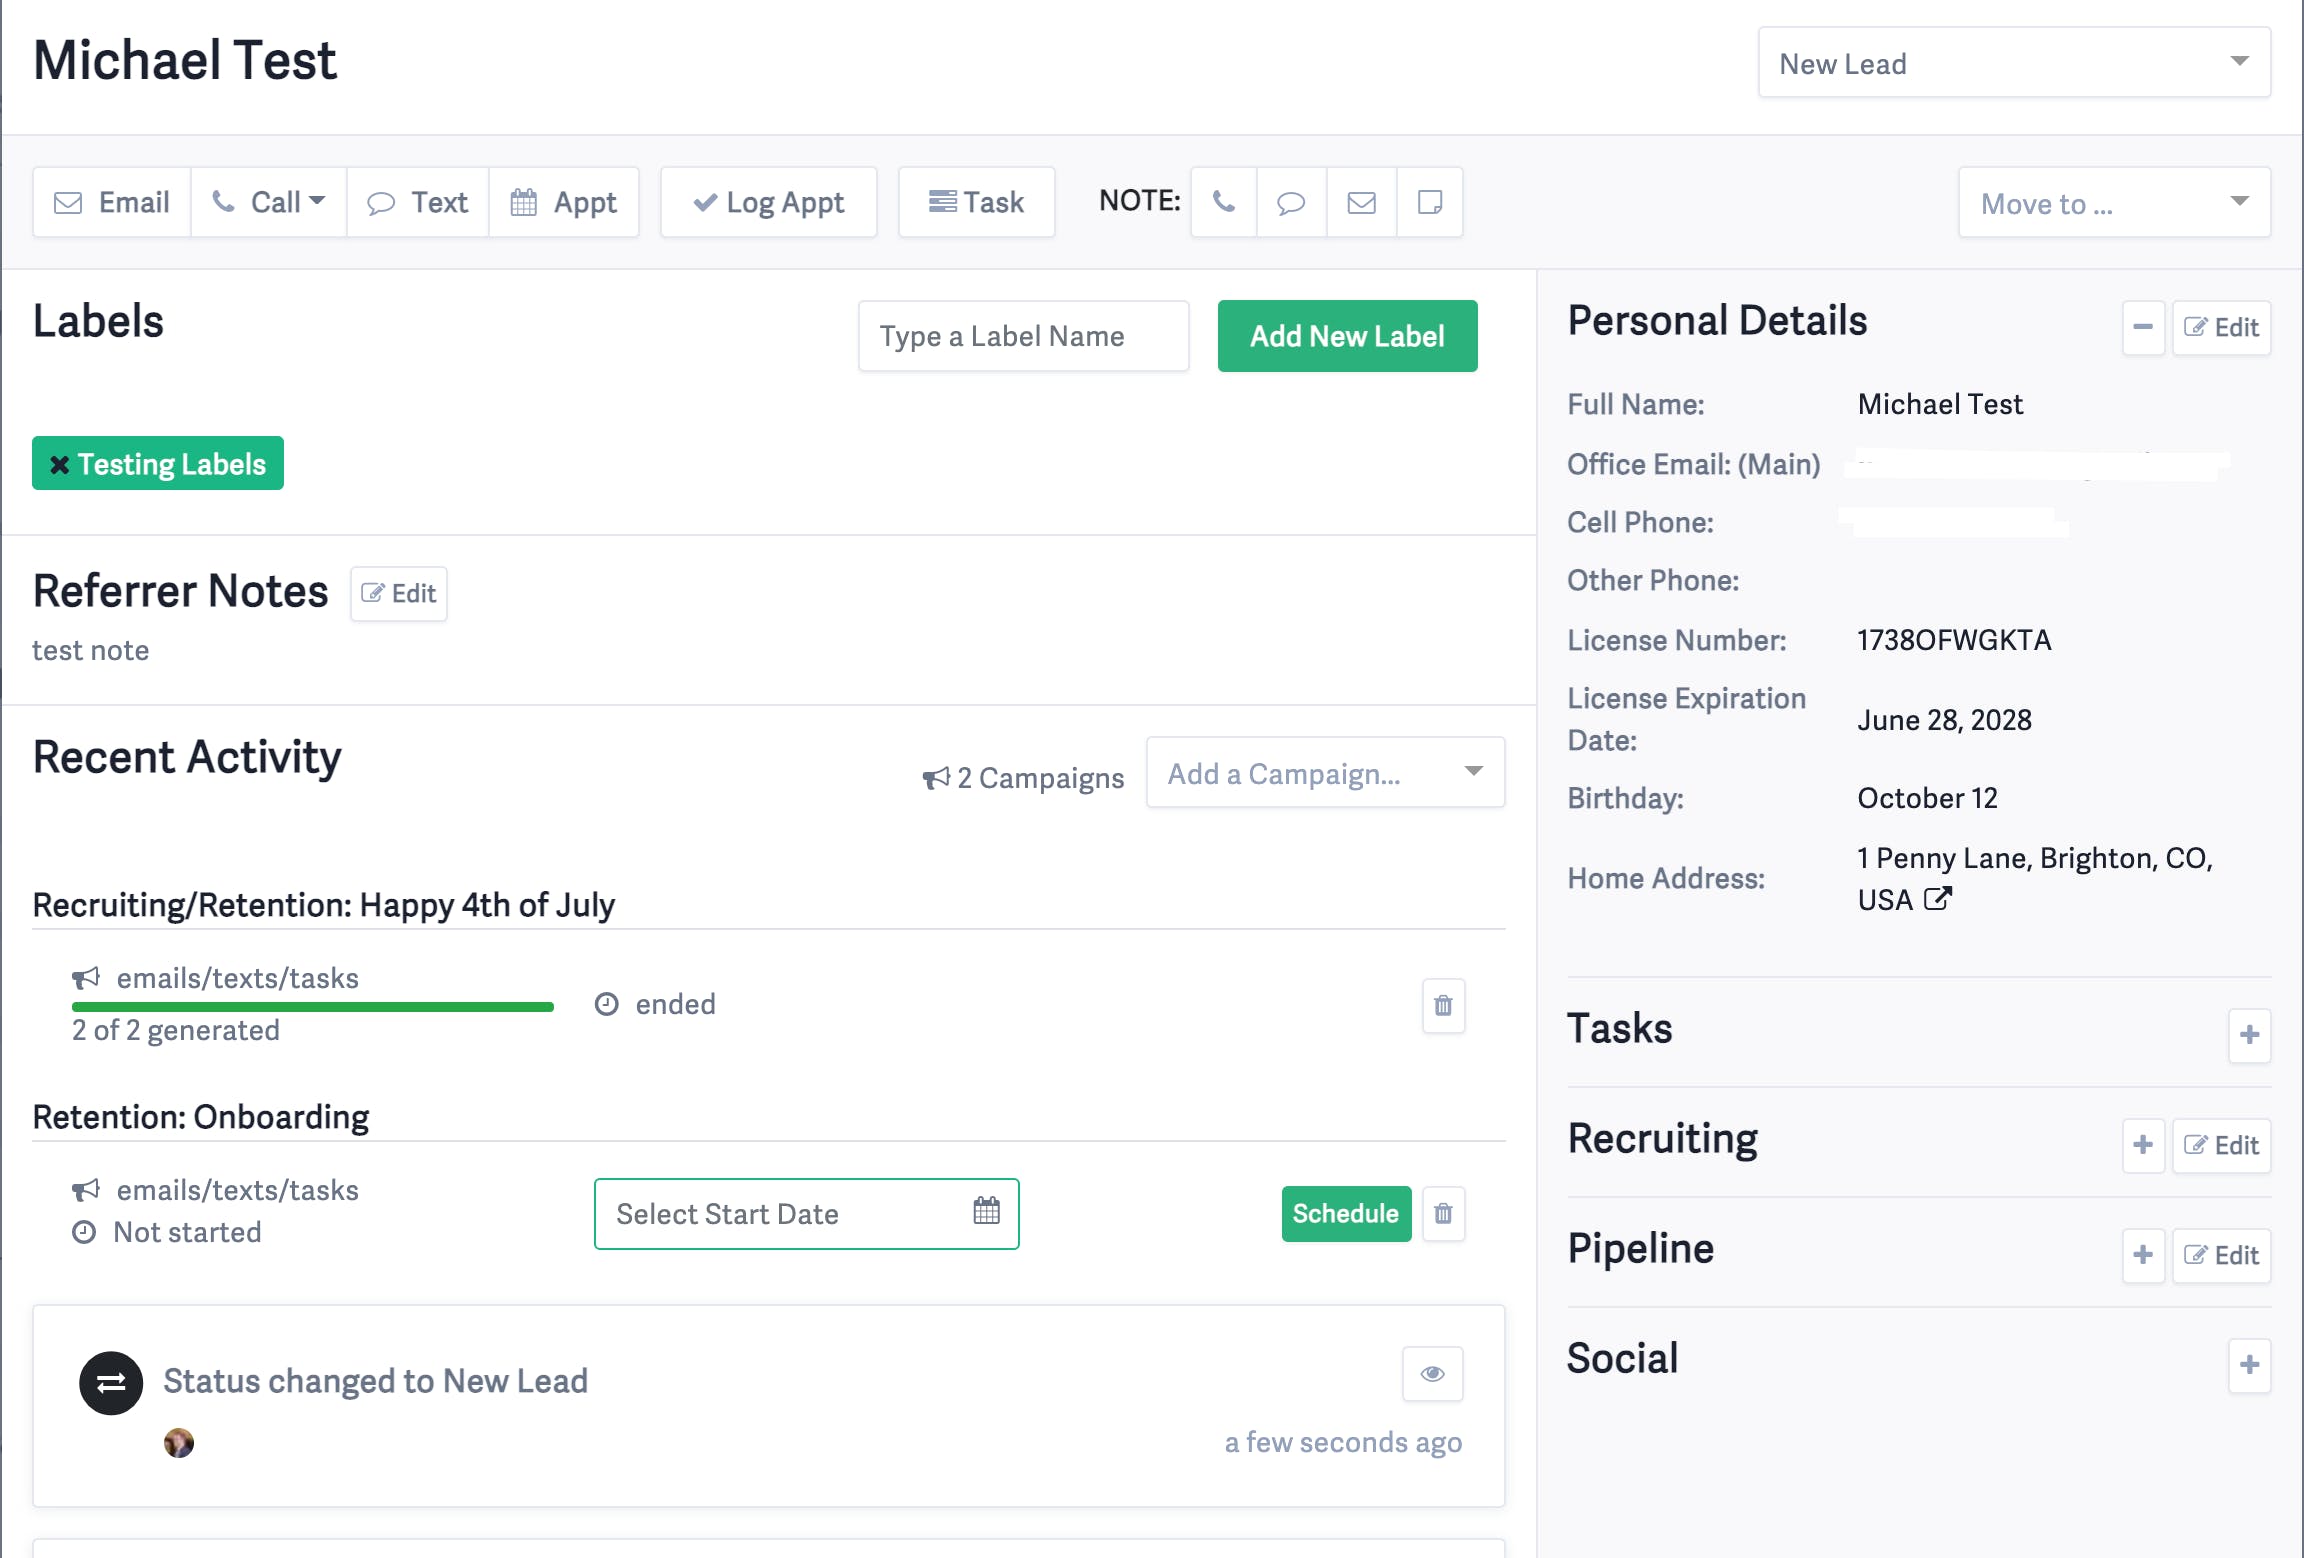Click the Task toolbar button
The width and height of the screenshot is (2304, 1558).
(977, 203)
